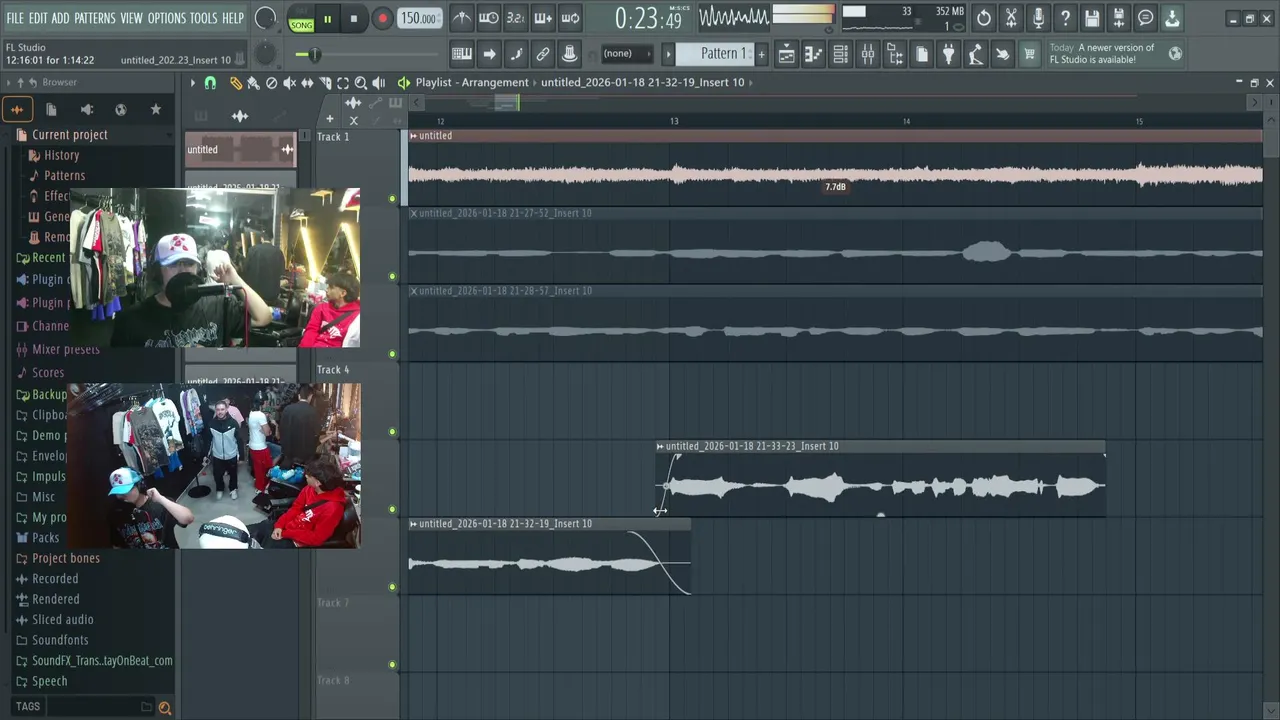This screenshot has width=1280, height=720.
Task: Select the playlist Slip tool
Action: point(307,83)
